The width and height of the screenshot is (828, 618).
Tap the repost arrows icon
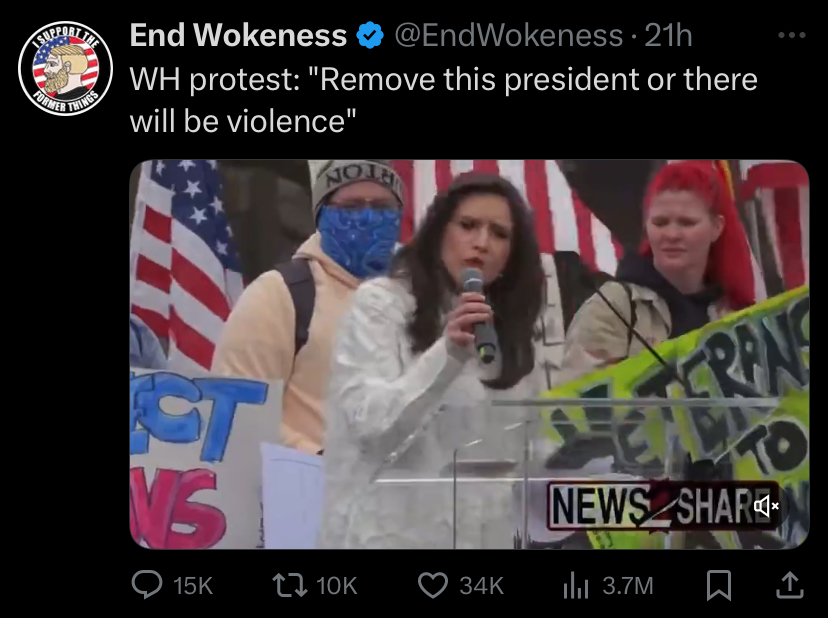(289, 585)
